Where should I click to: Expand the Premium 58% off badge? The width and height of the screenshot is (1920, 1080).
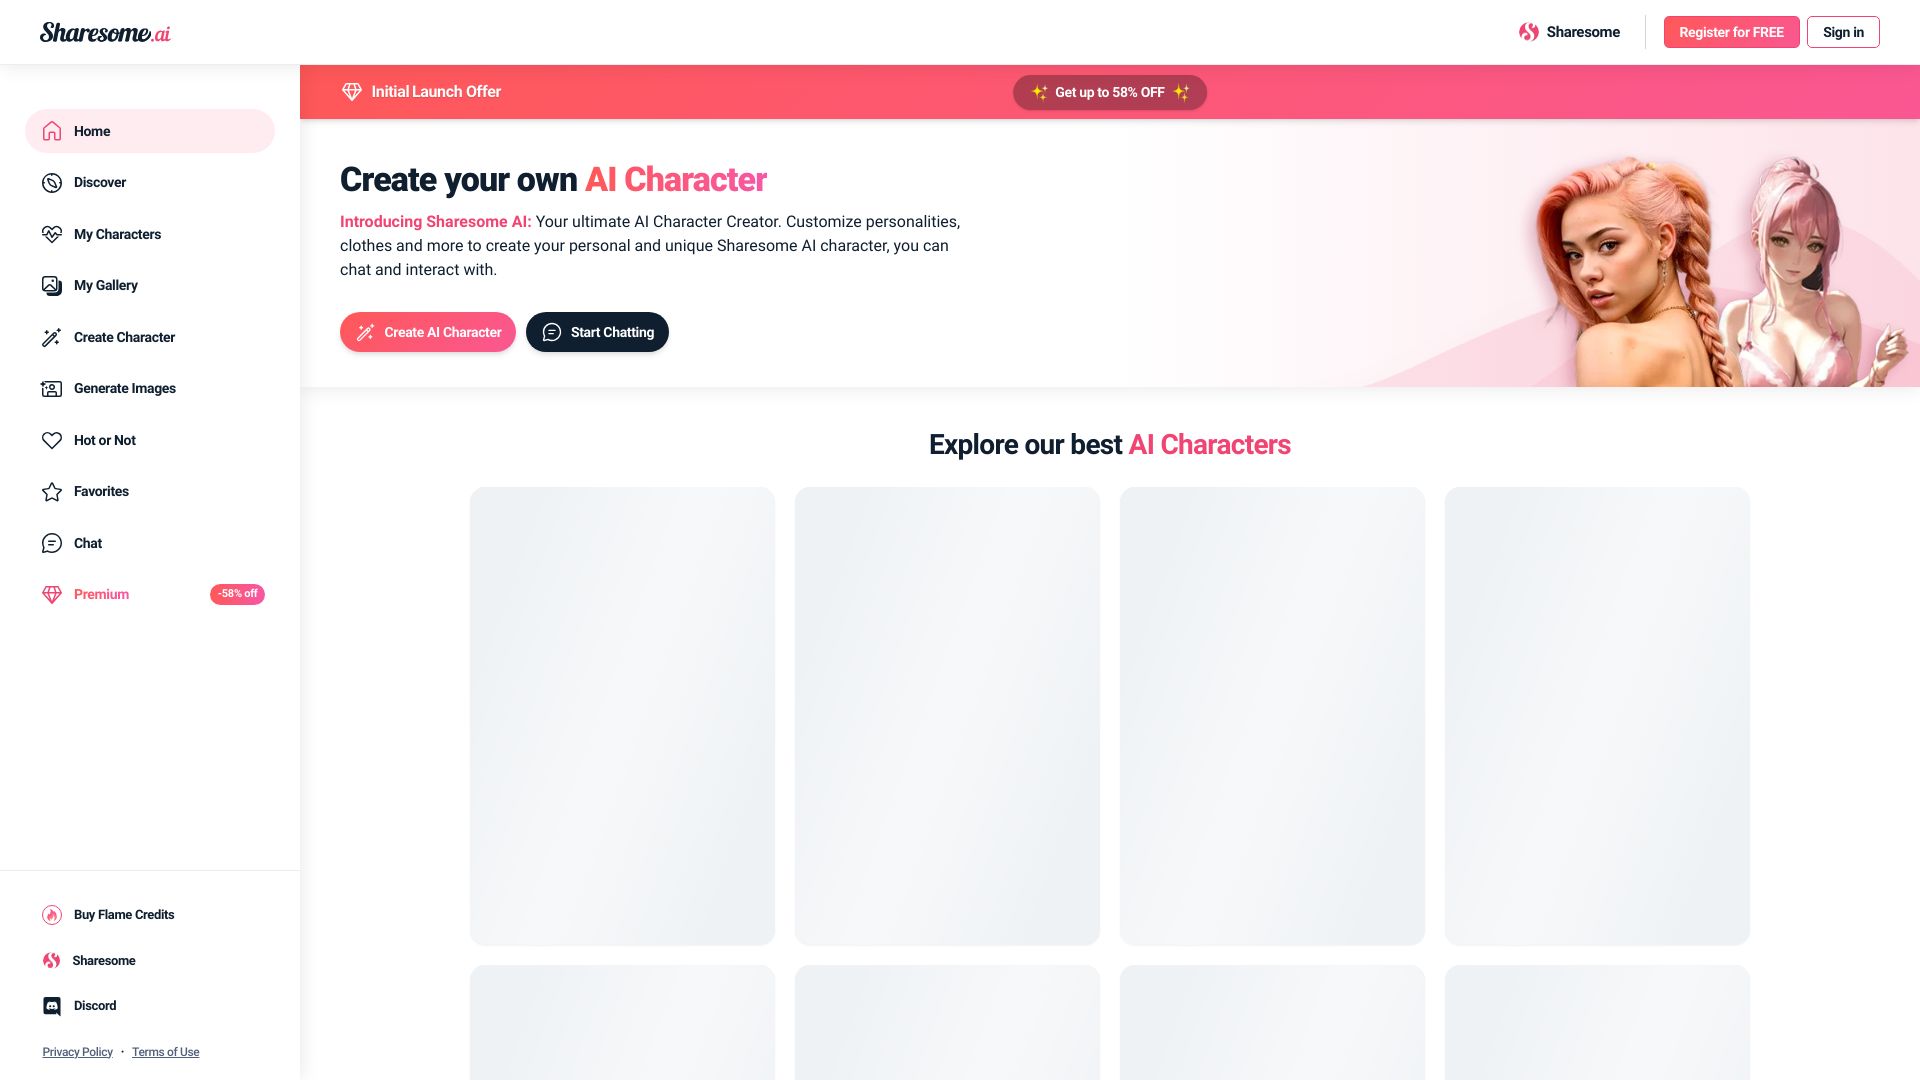click(x=237, y=593)
